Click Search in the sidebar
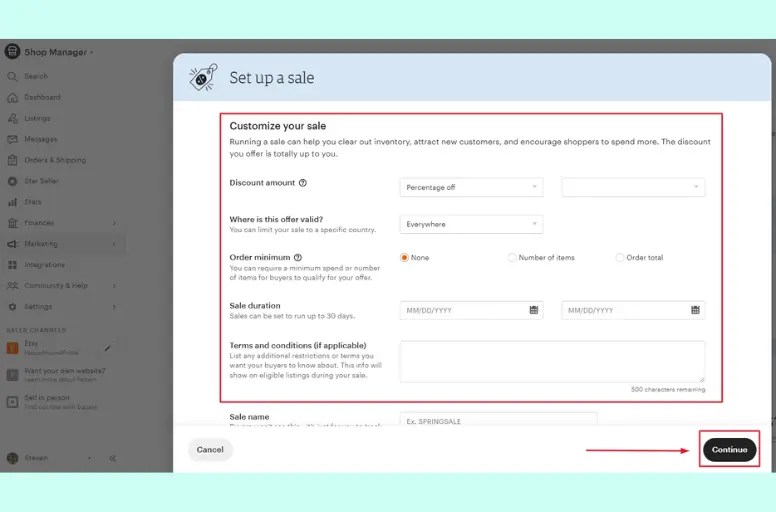 (x=36, y=76)
